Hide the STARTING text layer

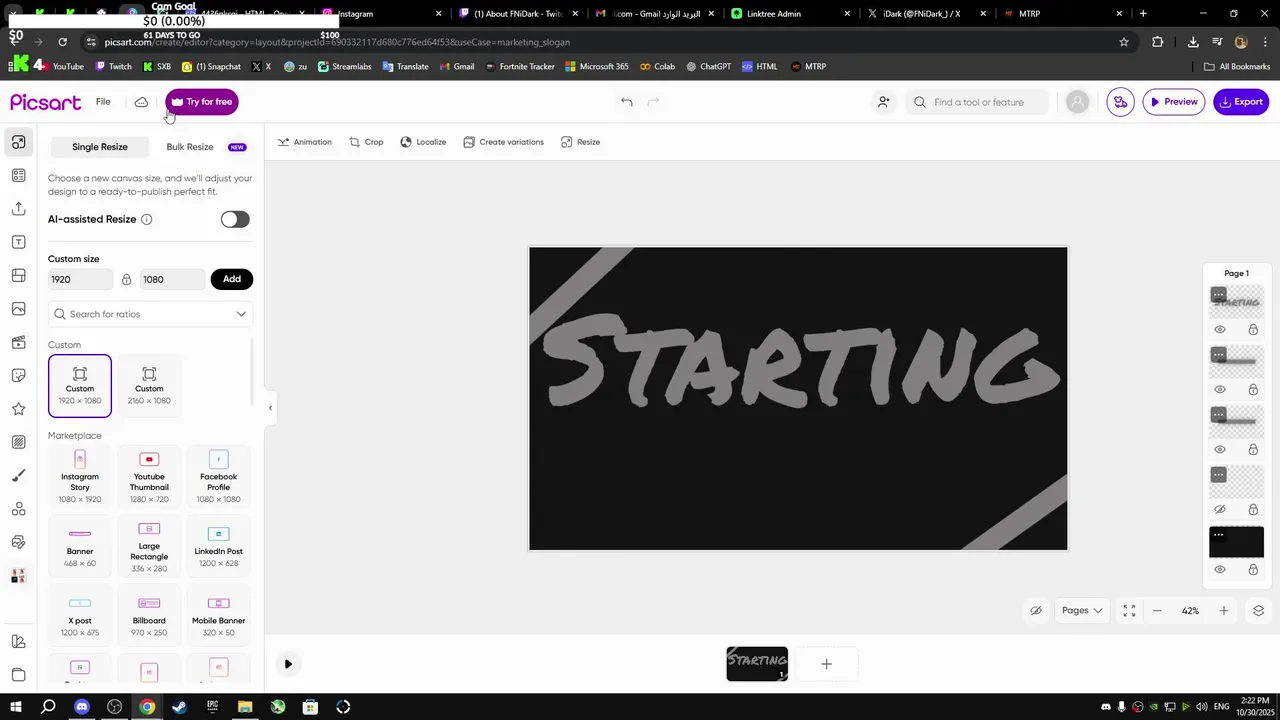click(x=1220, y=330)
